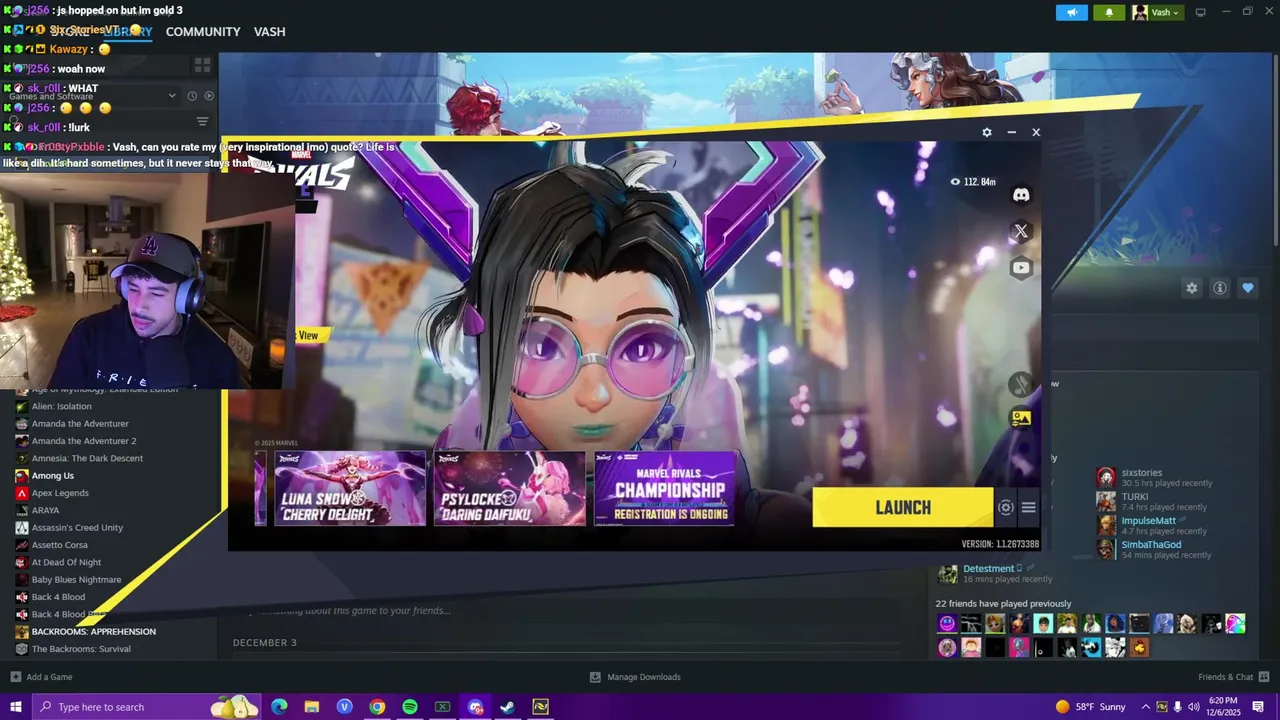Image resolution: width=1280 pixels, height=720 pixels.
Task: Click the gear icon beside LAUNCH
Action: (x=1006, y=507)
